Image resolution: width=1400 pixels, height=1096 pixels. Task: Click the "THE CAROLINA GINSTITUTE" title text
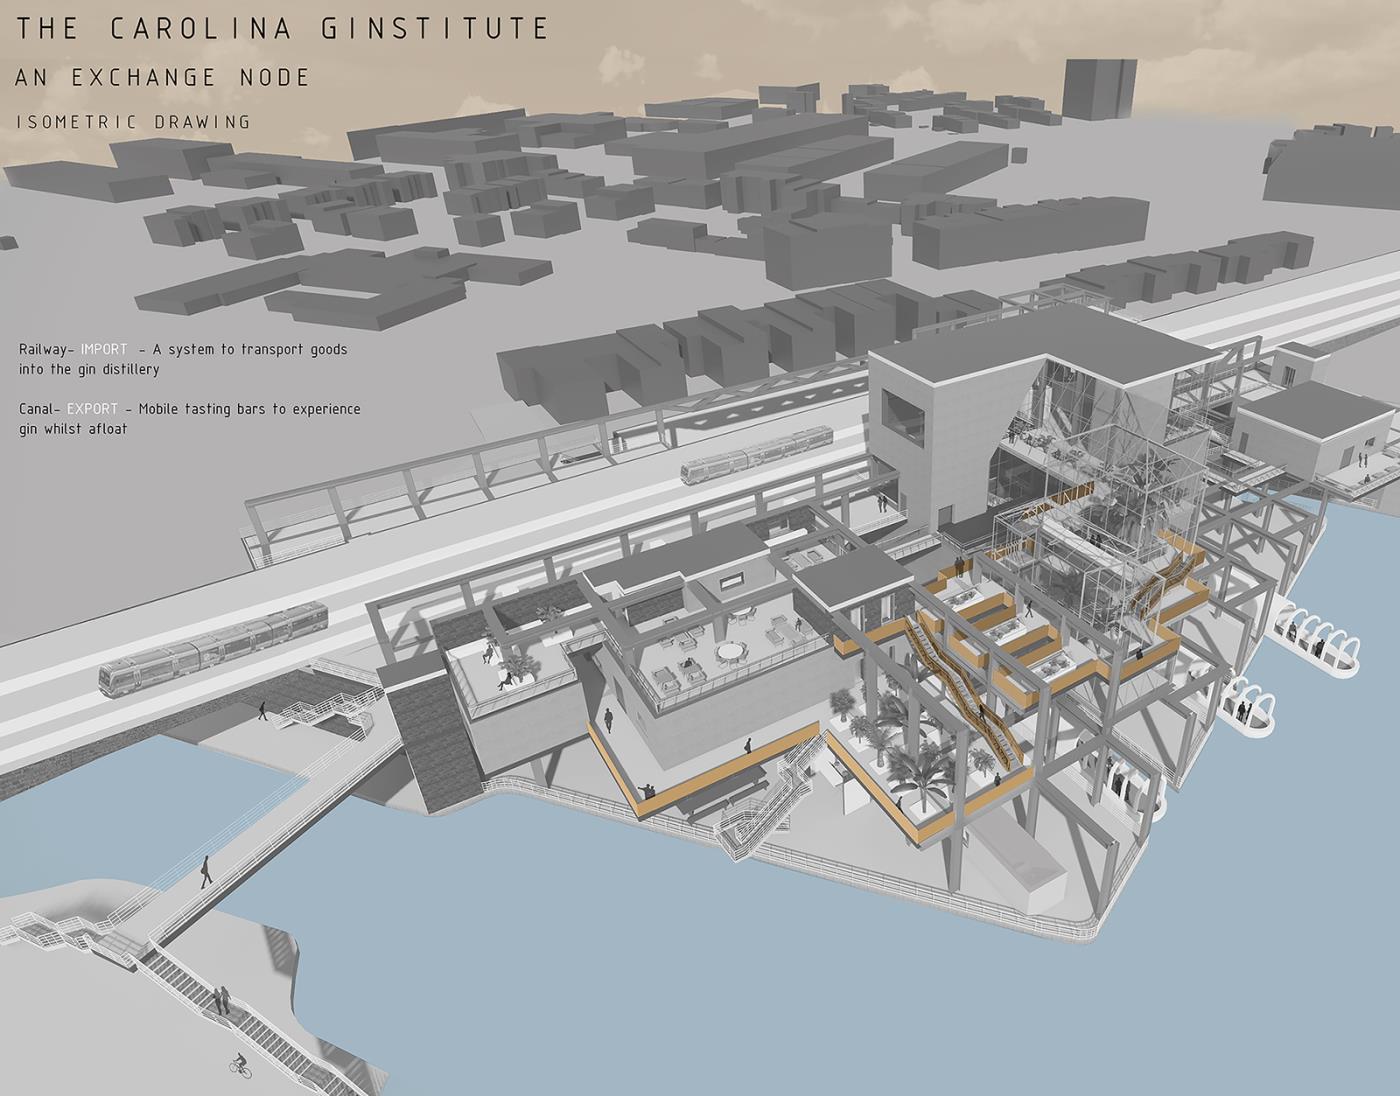pyautogui.click(x=282, y=28)
